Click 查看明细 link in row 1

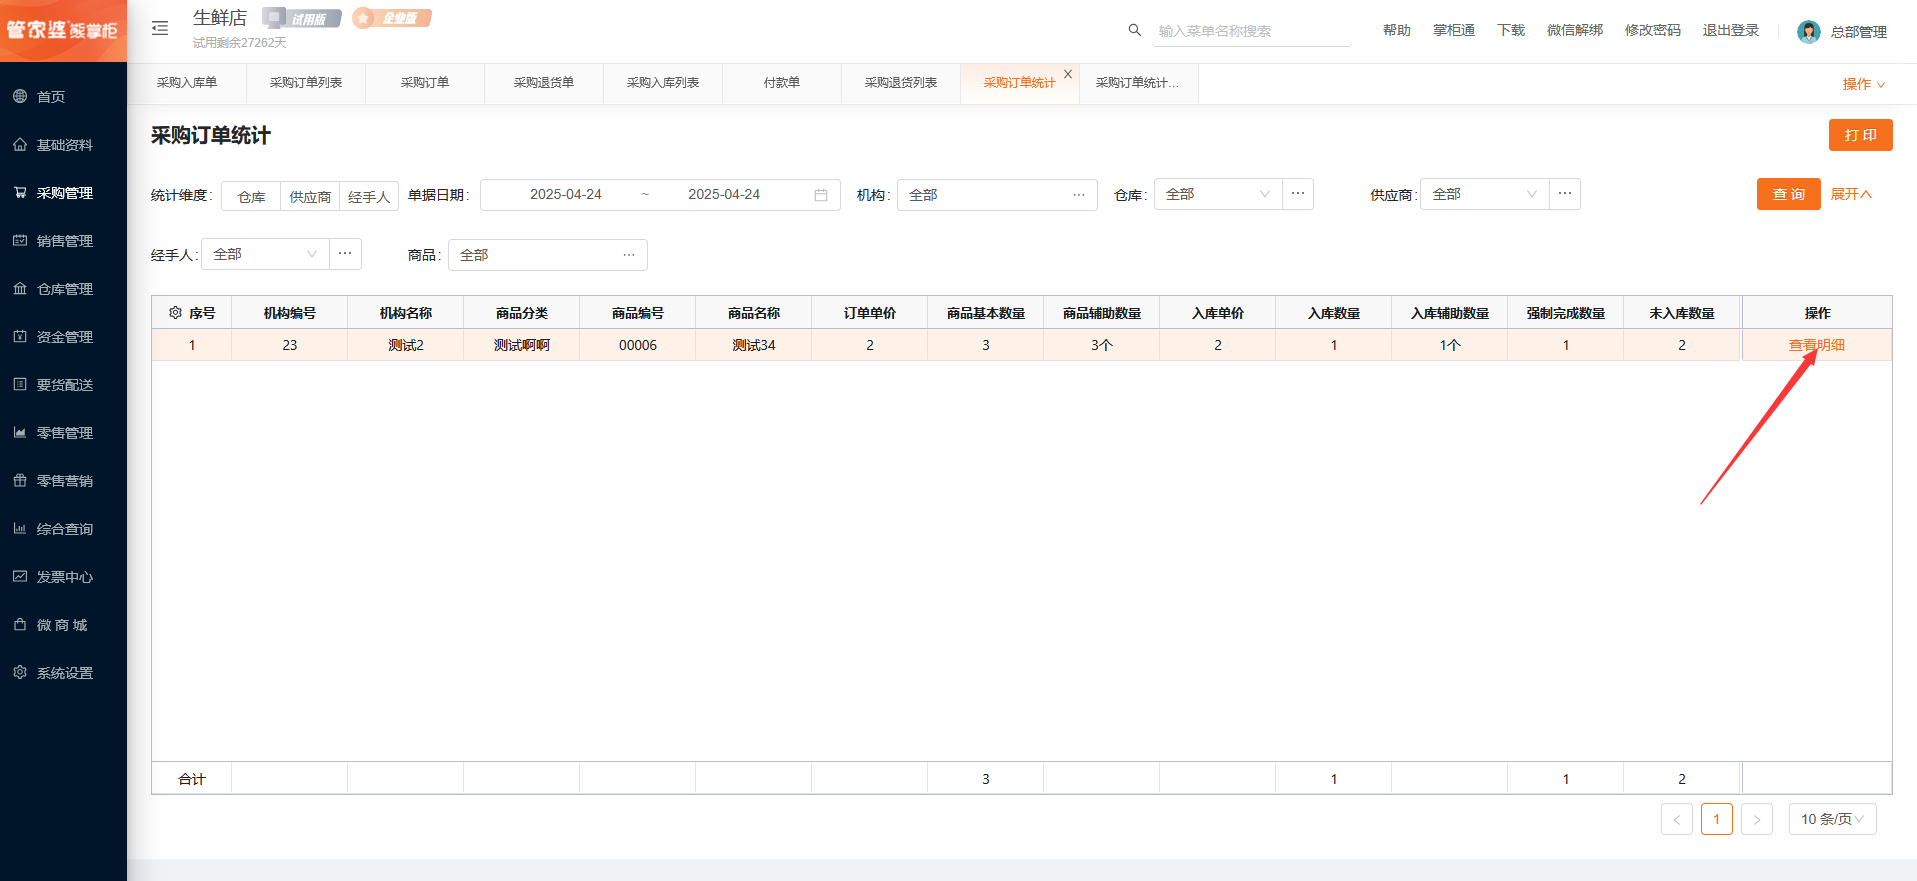[1817, 345]
